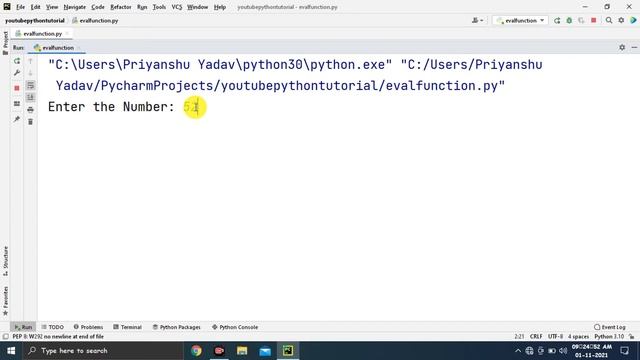Viewport: 640px width, 360px height.
Task: Switch to the Run tool window button
Action: [x=23, y=327]
